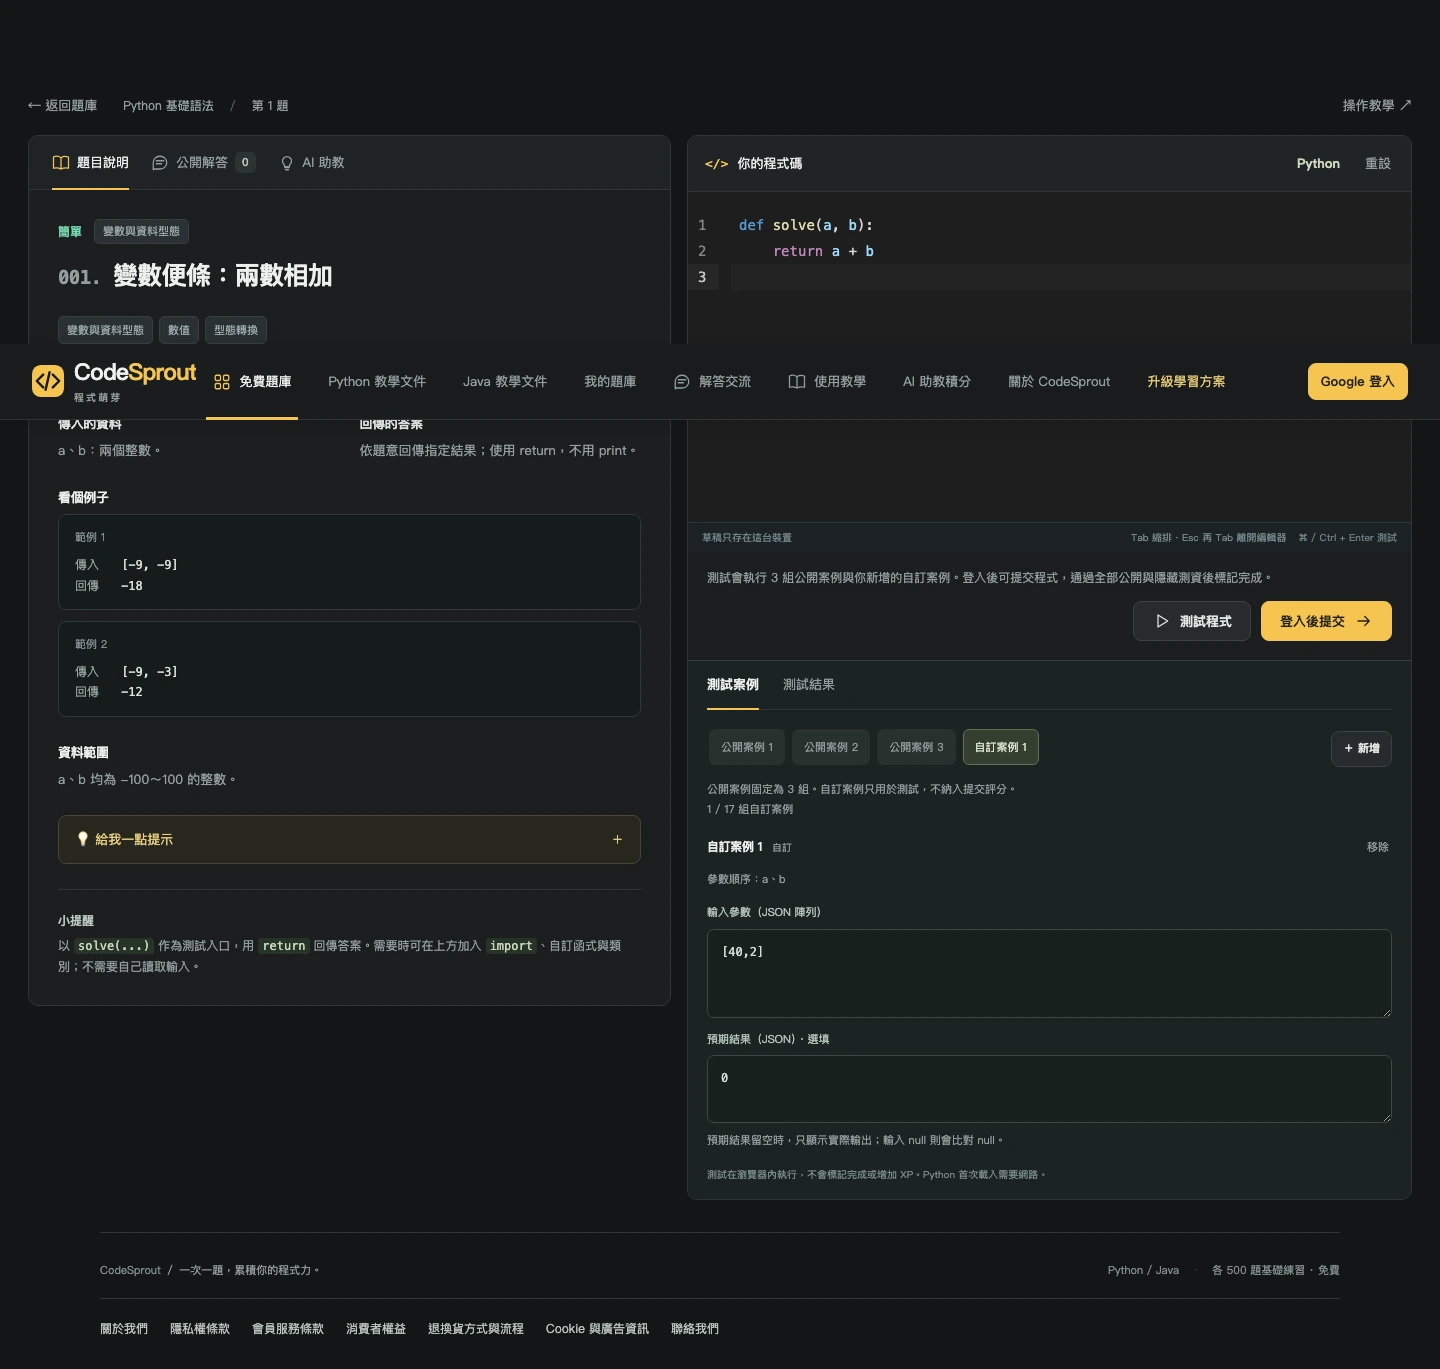This screenshot has height=1369, width=1440.
Task: Select 公開案例 3 chip
Action: point(916,747)
